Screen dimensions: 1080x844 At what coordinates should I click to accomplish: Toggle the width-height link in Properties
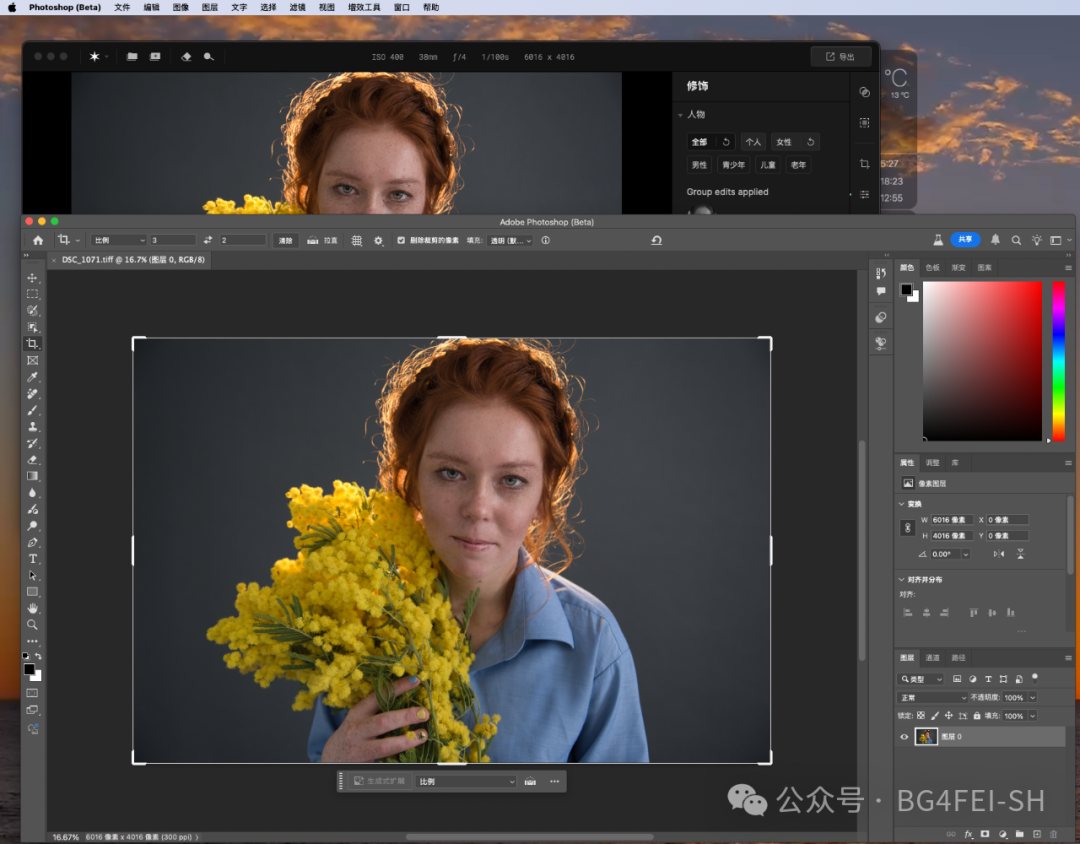[907, 528]
